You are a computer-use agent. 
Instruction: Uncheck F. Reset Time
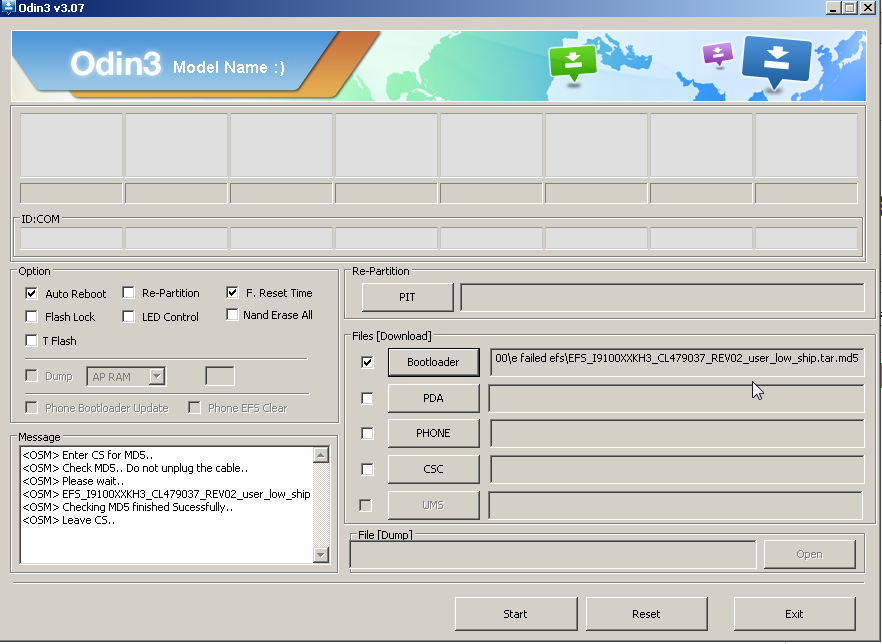(232, 292)
